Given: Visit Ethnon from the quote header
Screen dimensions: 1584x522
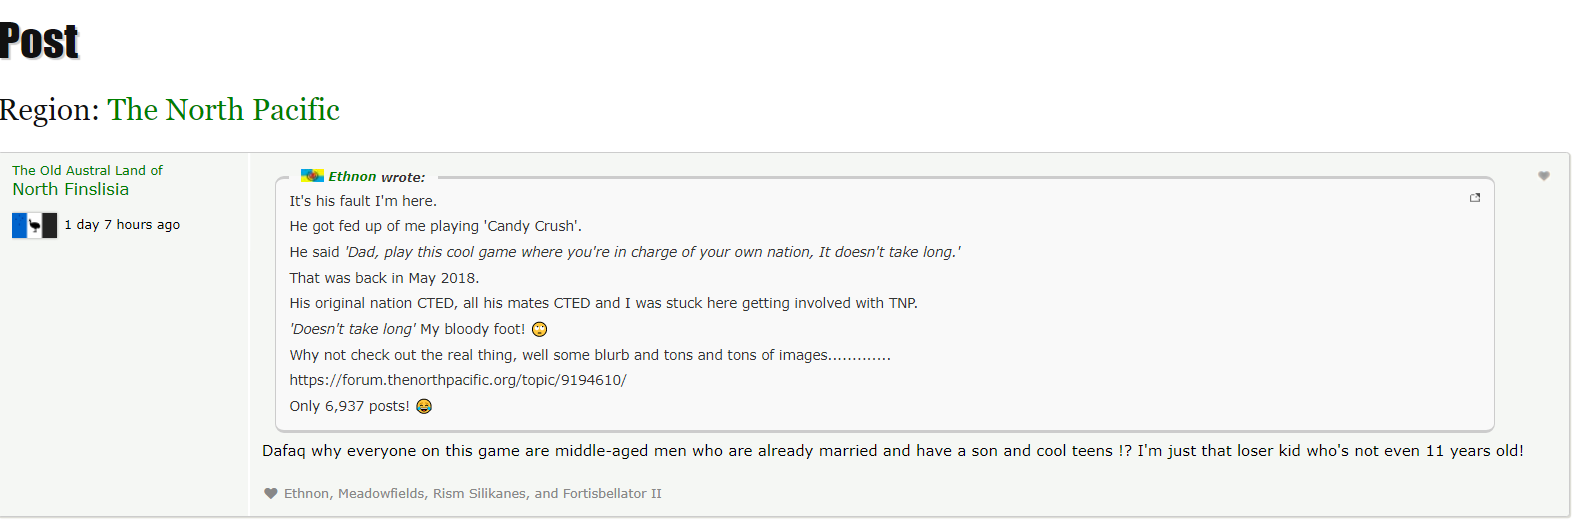Looking at the screenshot, I should (352, 176).
